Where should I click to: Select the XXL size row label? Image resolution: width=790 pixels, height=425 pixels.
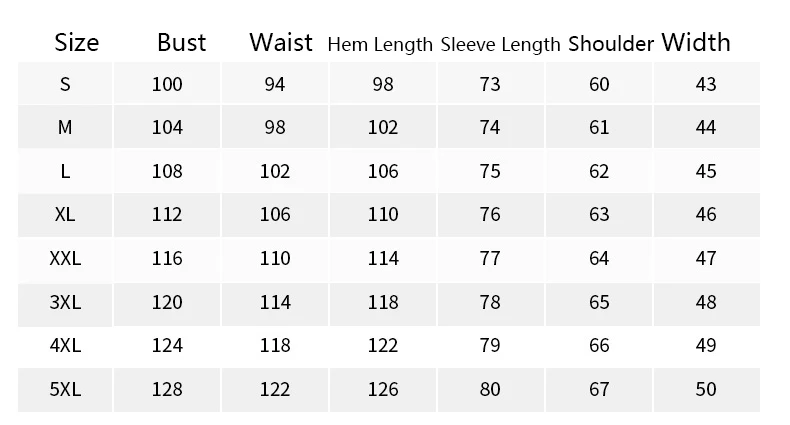65,258
